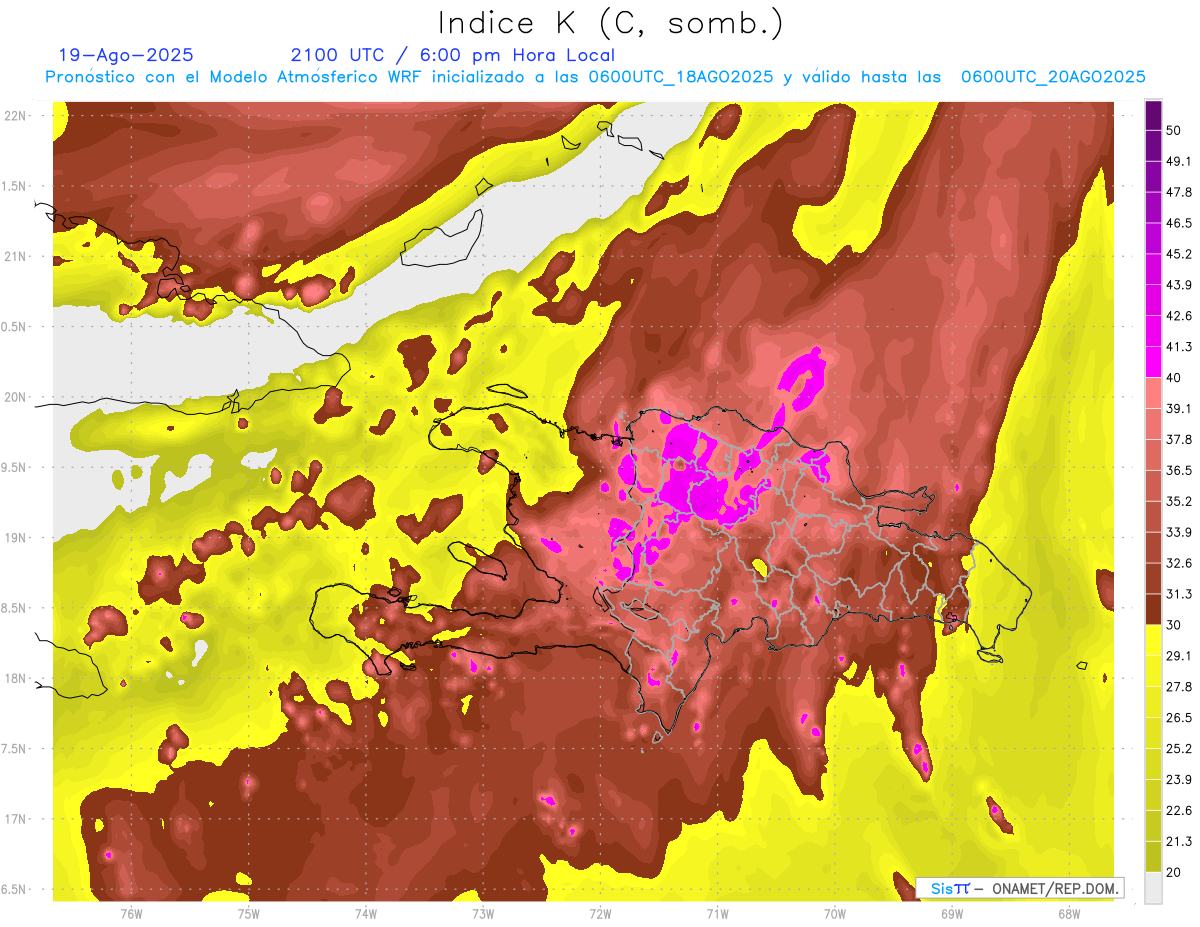The image size is (1200, 927).
Task: Click the magenta colorbar segment between 40 and 41.3
Action: coord(1153,362)
